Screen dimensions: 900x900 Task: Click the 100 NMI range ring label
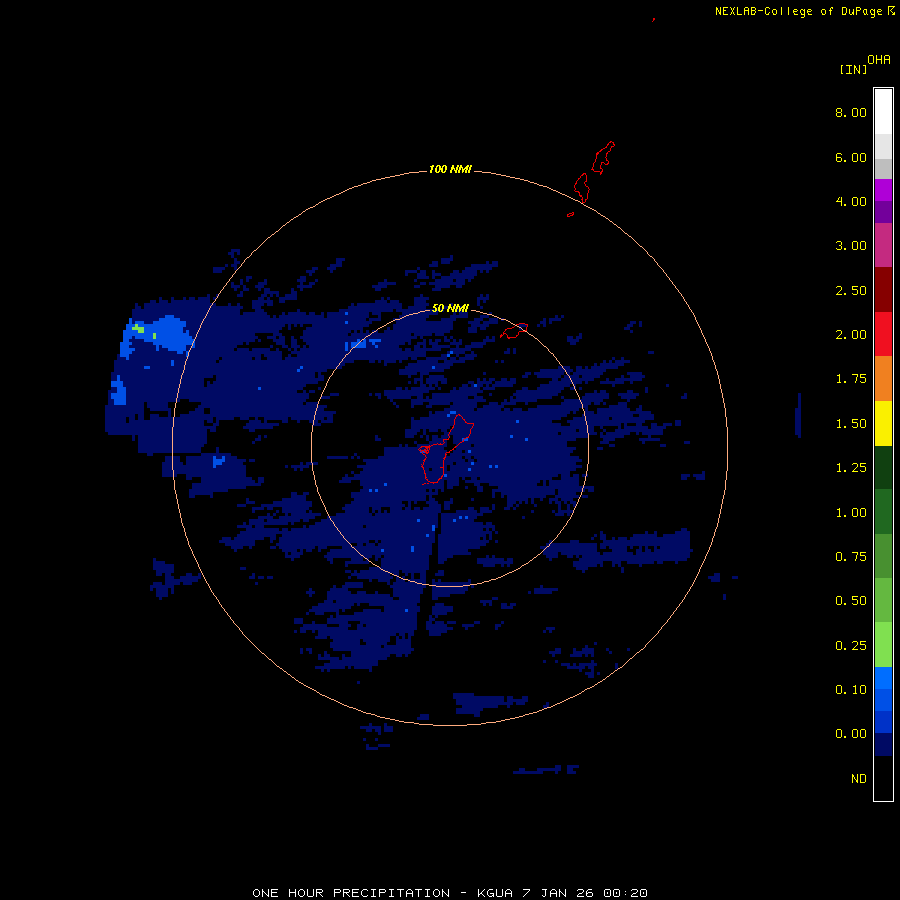(450, 169)
